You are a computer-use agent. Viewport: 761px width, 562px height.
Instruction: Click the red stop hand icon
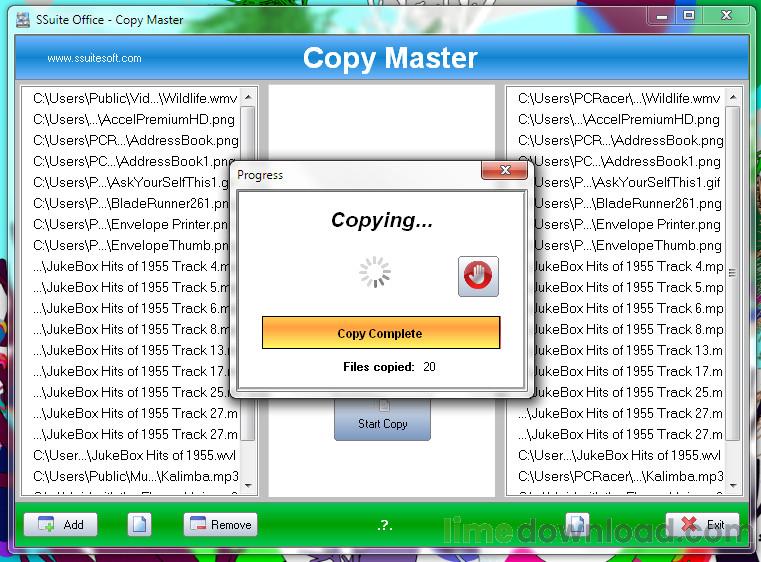tap(478, 276)
